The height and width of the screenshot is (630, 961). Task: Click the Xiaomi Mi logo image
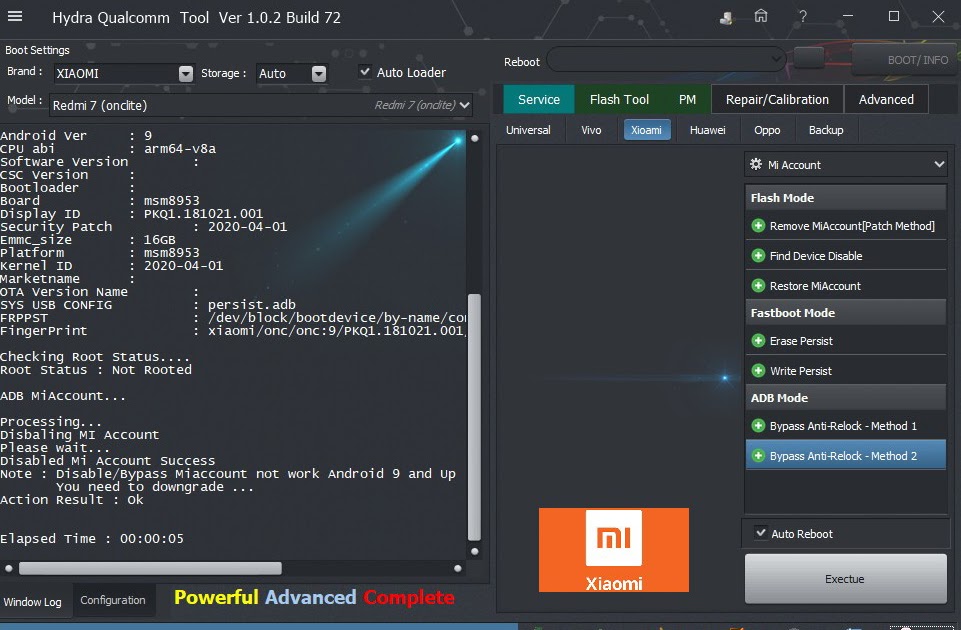tap(613, 550)
